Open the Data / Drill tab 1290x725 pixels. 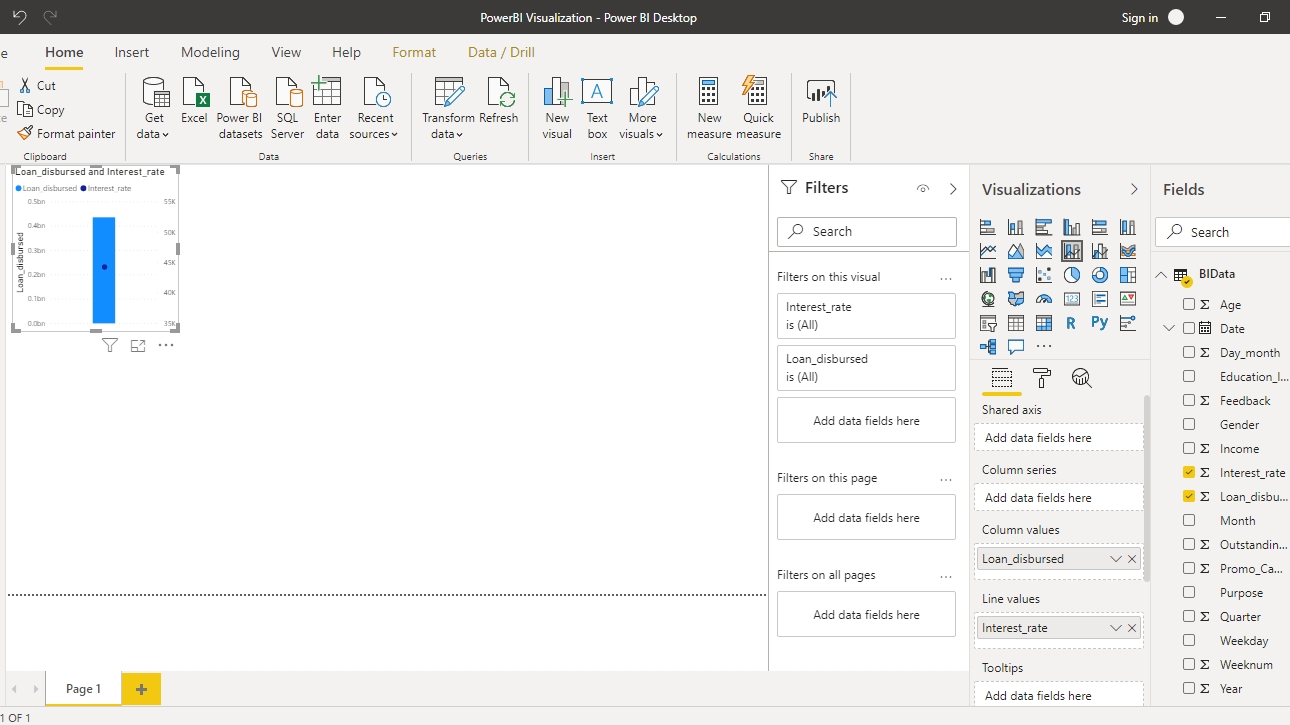point(501,52)
